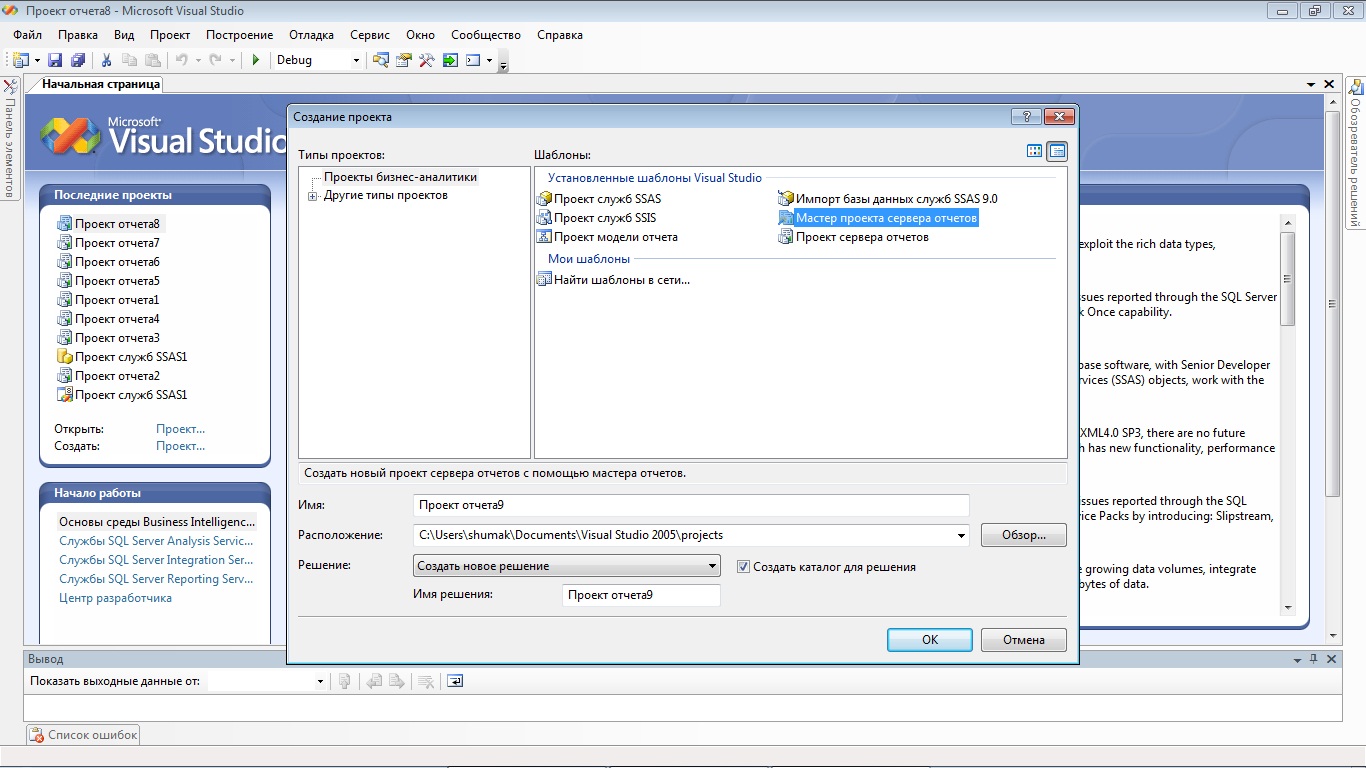Screen dimensions: 1366x768
Task: Open the Центр разработчика link
Action: pyautogui.click(x=115, y=598)
